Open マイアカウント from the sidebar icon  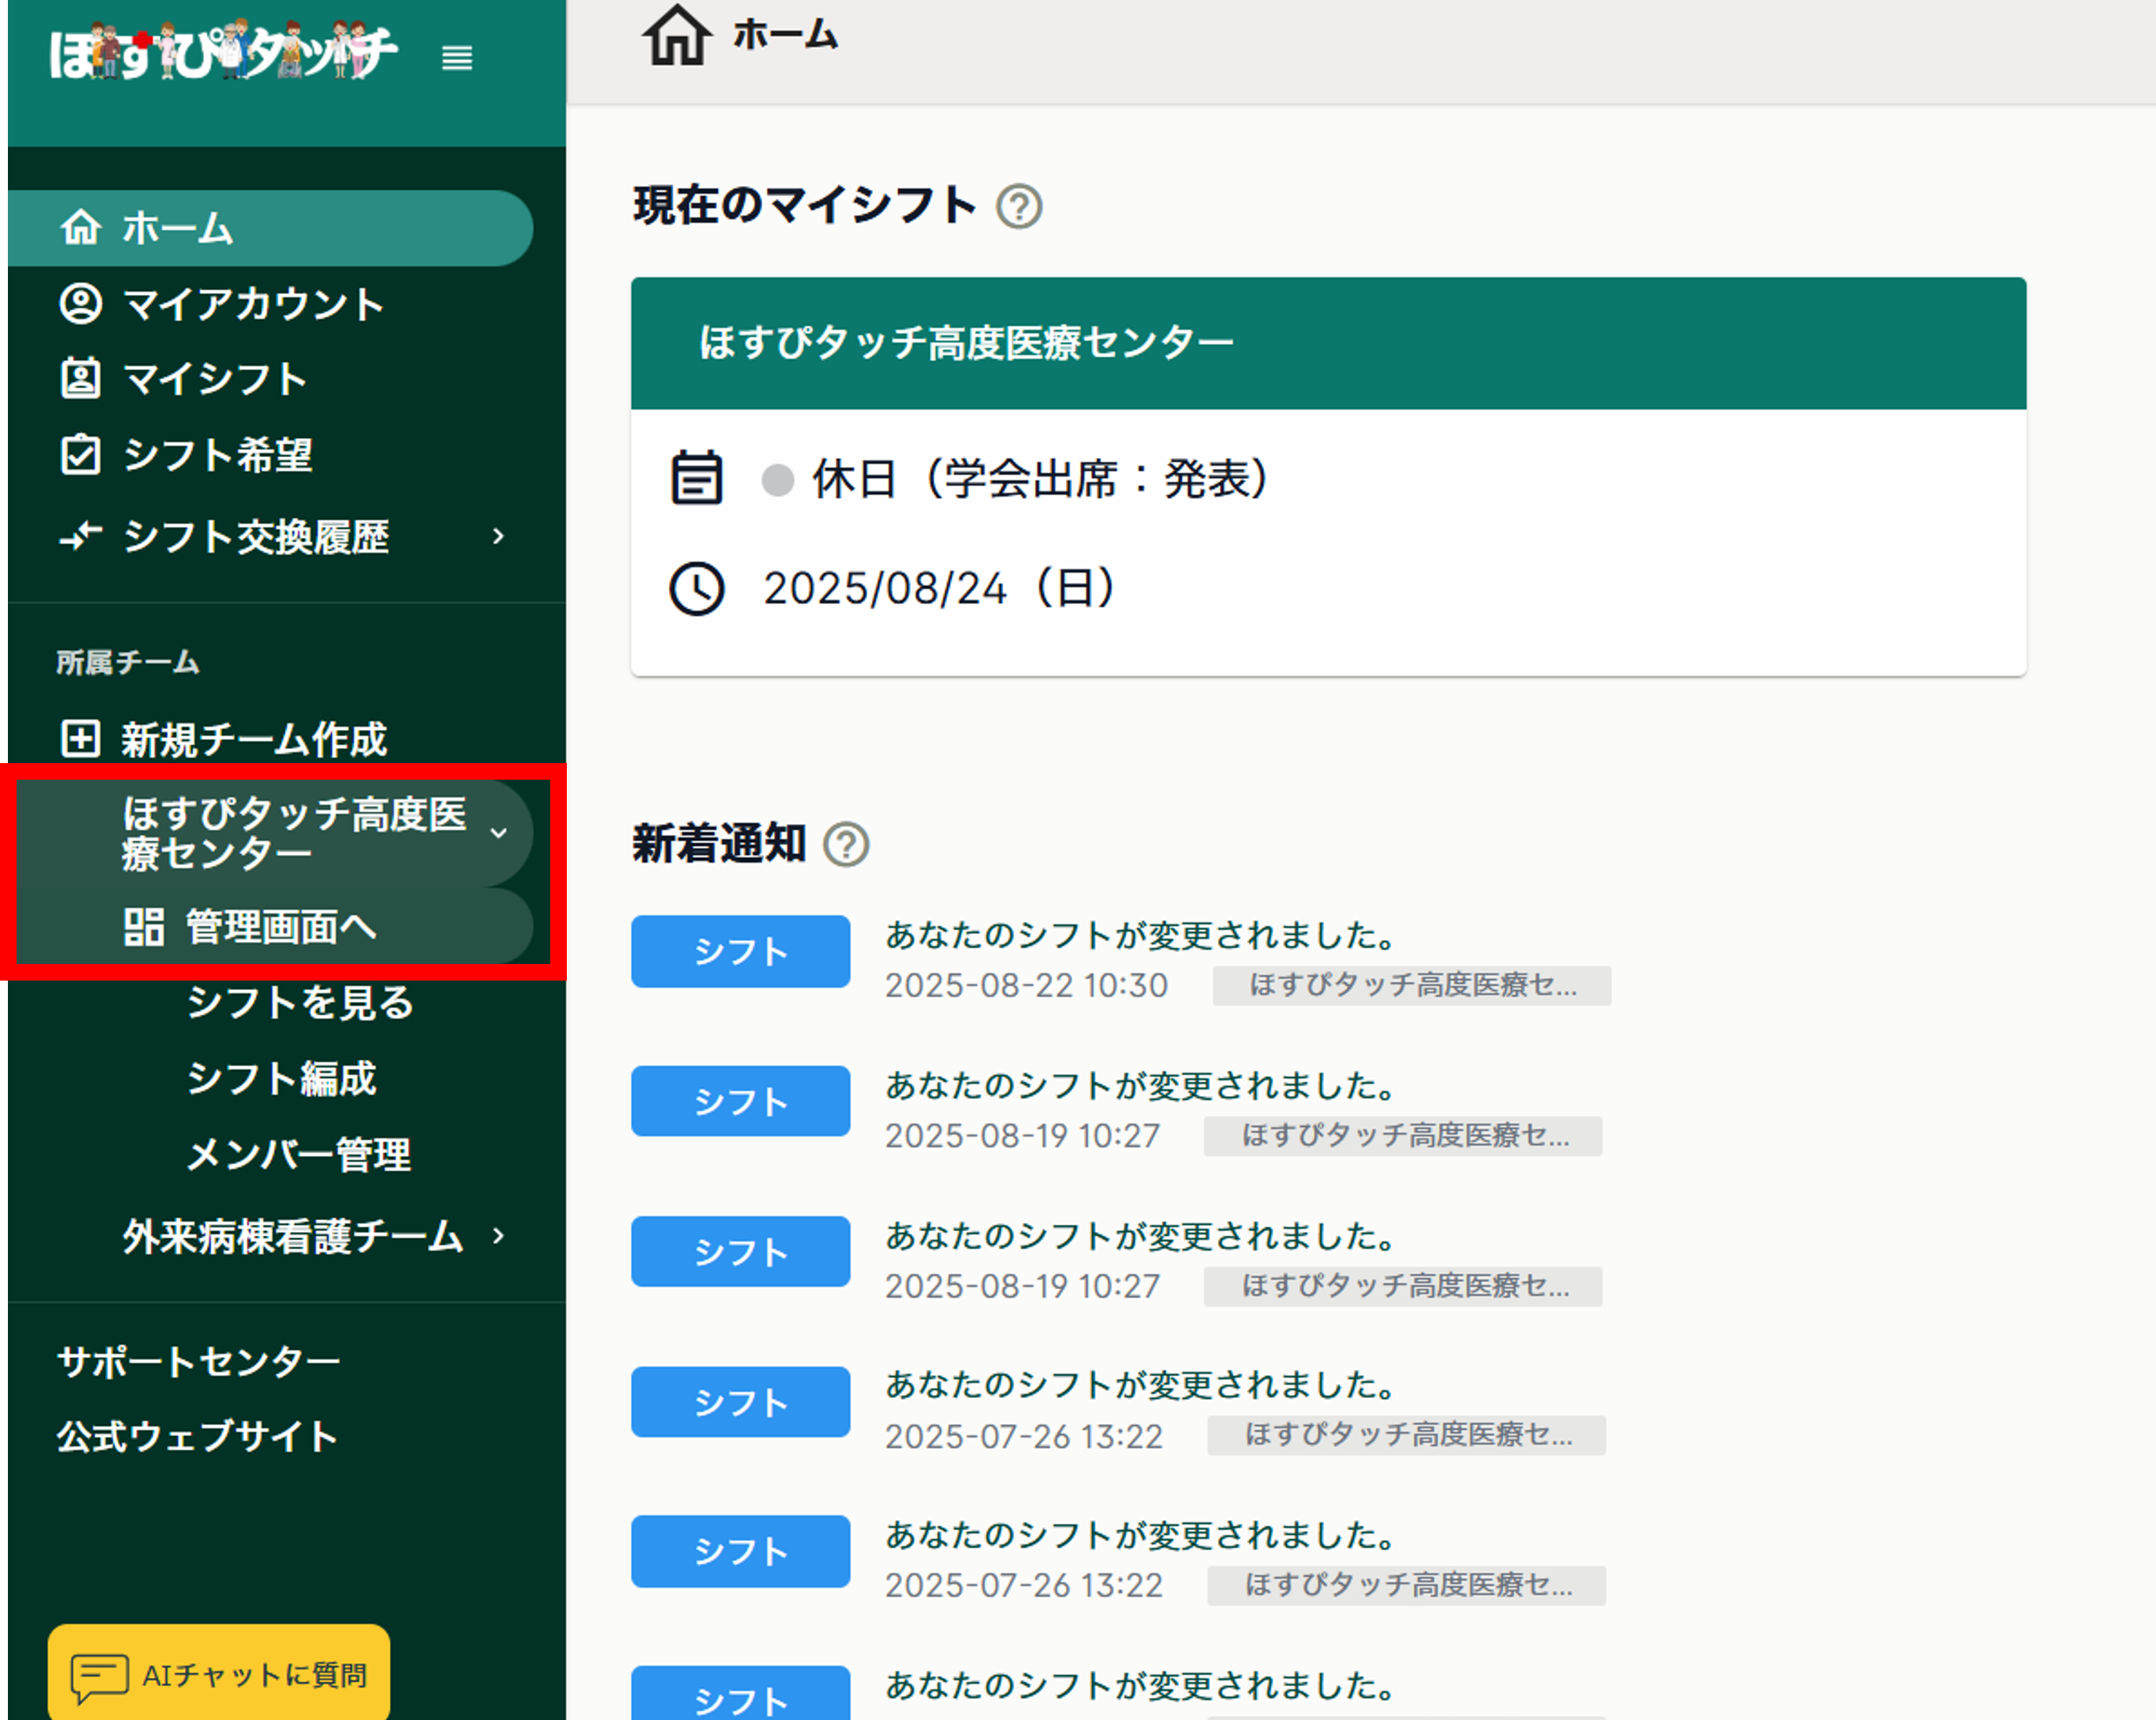coord(81,303)
